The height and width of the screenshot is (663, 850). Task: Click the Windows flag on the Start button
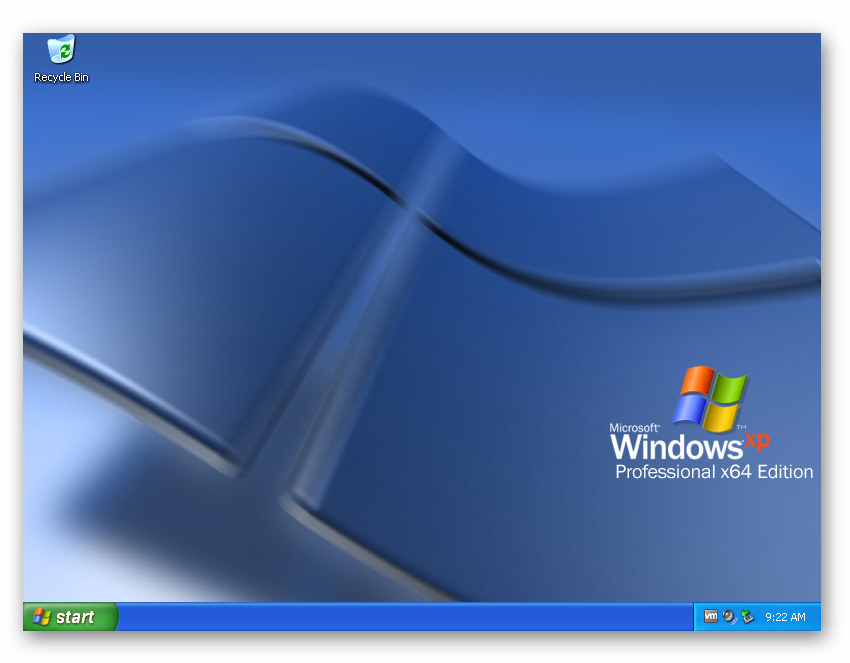click(42, 617)
